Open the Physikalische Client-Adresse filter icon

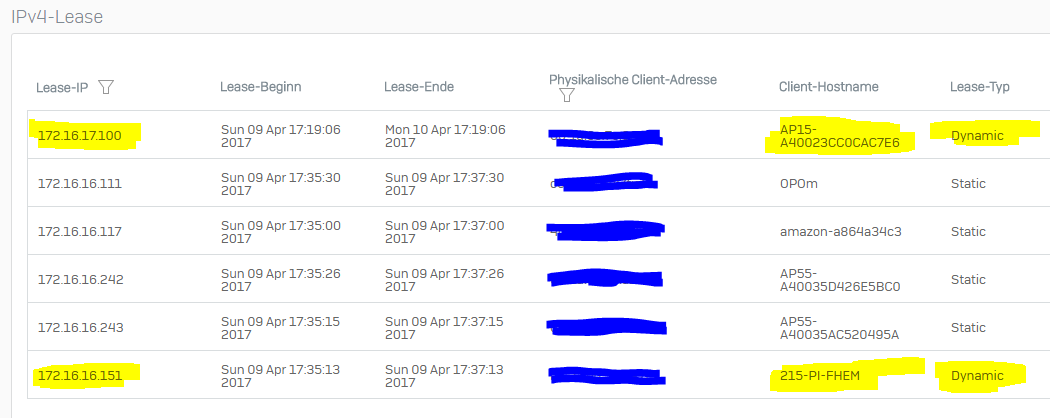pyautogui.click(x=567, y=96)
